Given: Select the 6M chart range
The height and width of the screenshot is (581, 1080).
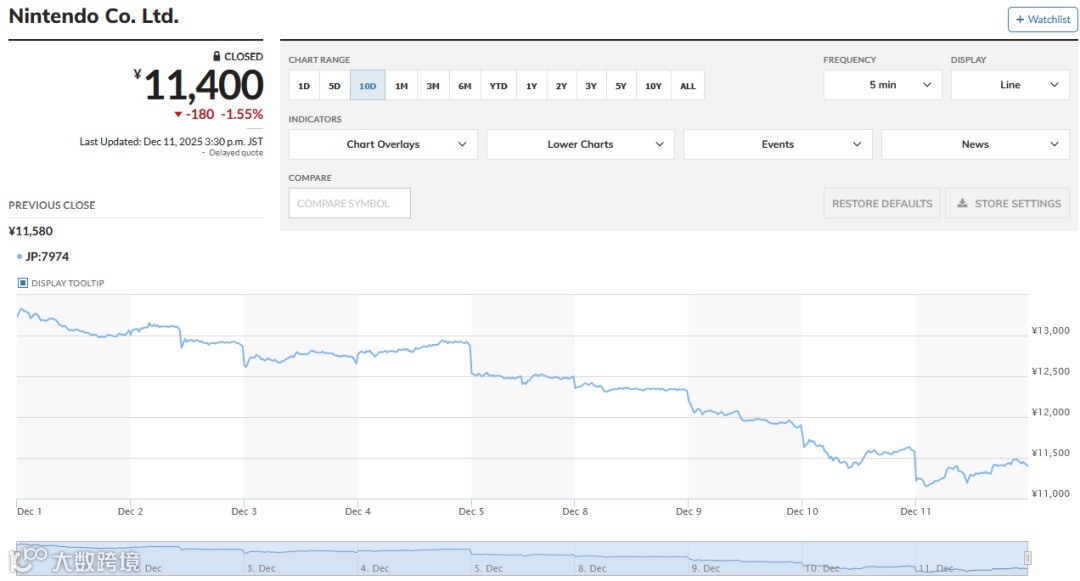Looking at the screenshot, I should coord(465,86).
